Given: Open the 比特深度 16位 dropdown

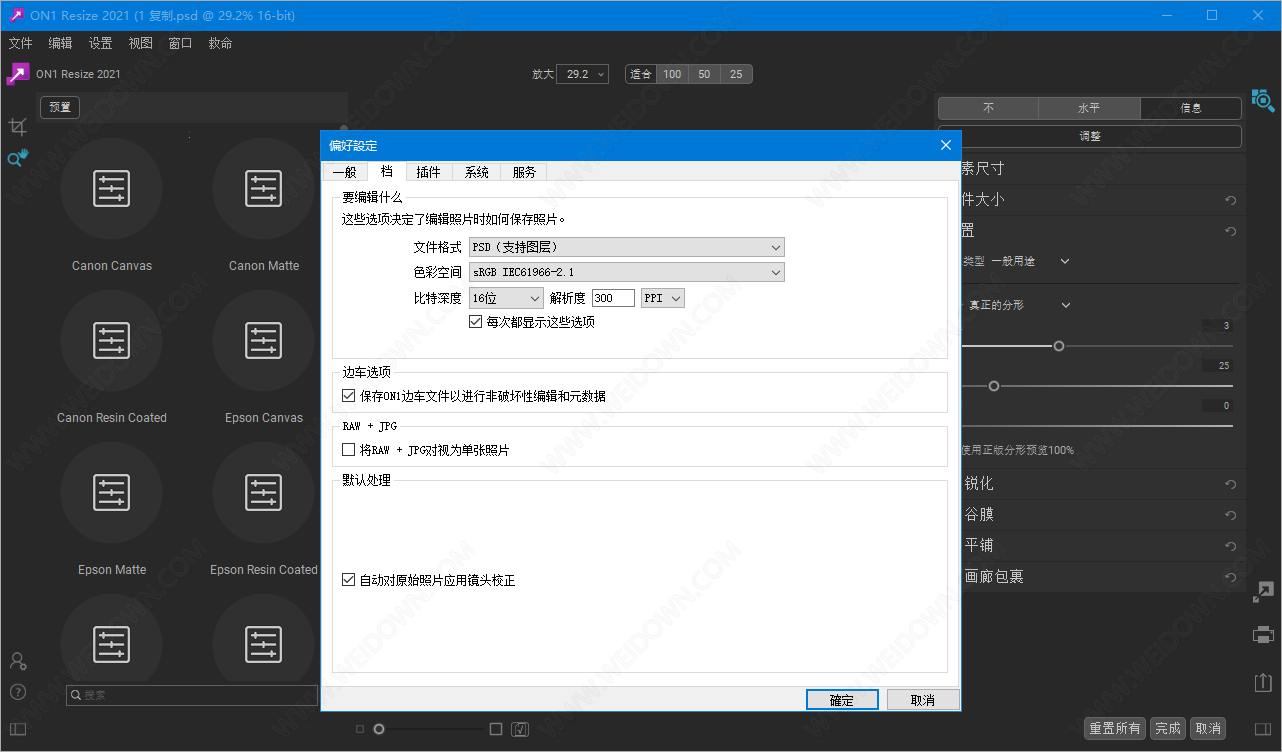Looking at the screenshot, I should point(506,298).
